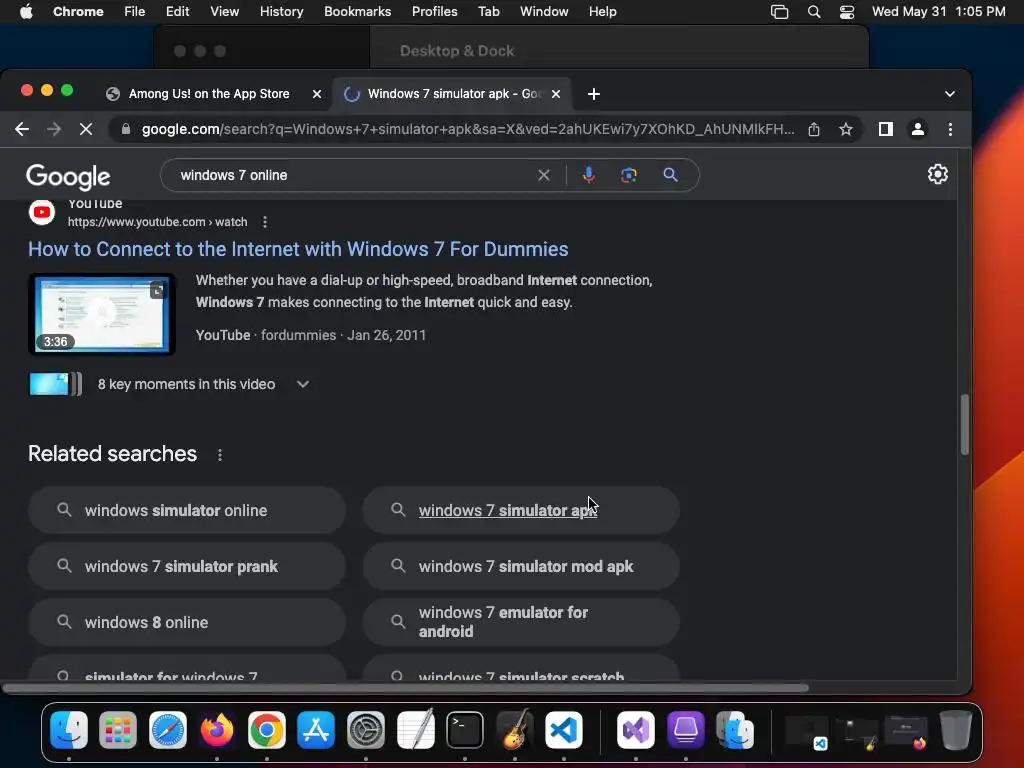Click the Google search magnifier button

tap(670, 175)
